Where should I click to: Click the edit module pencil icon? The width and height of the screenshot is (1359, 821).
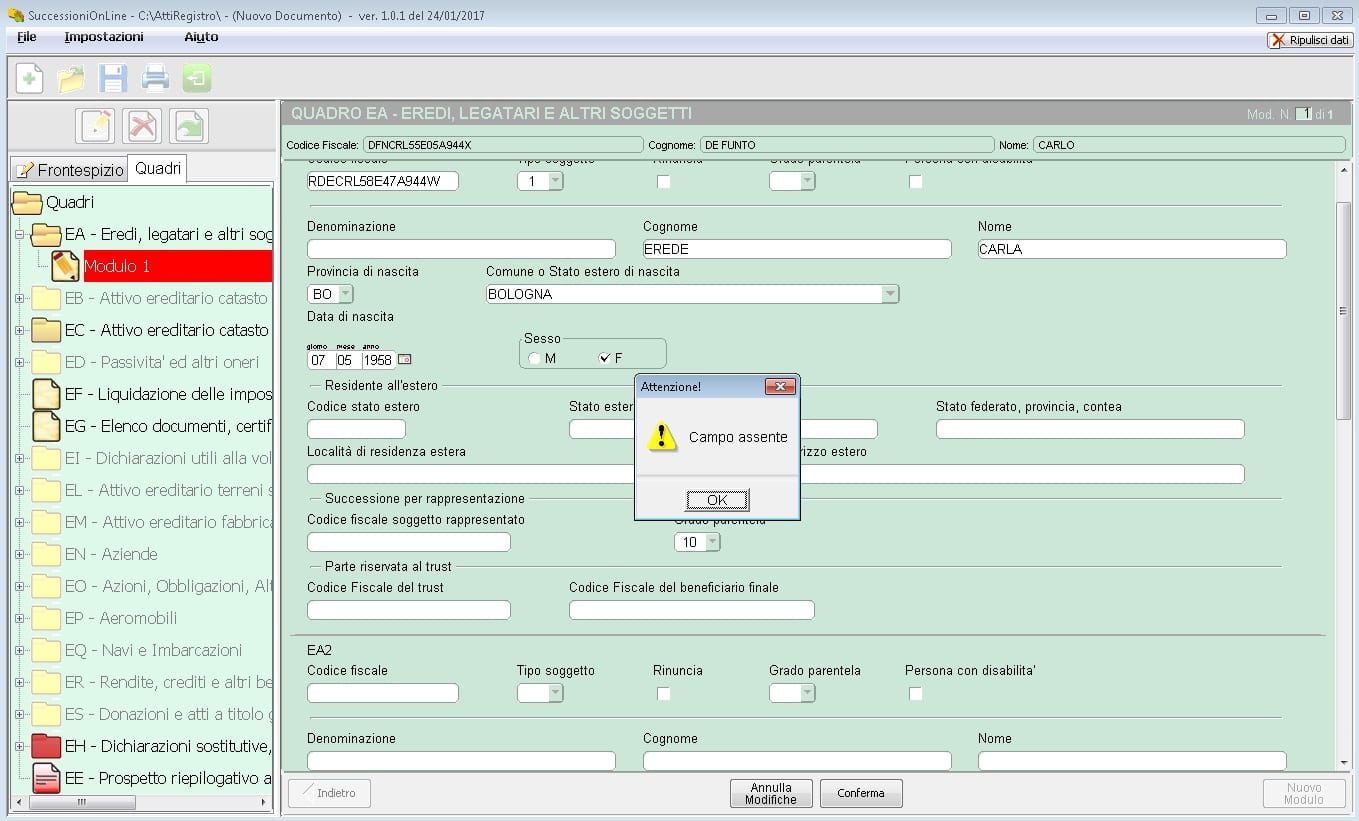[96, 126]
